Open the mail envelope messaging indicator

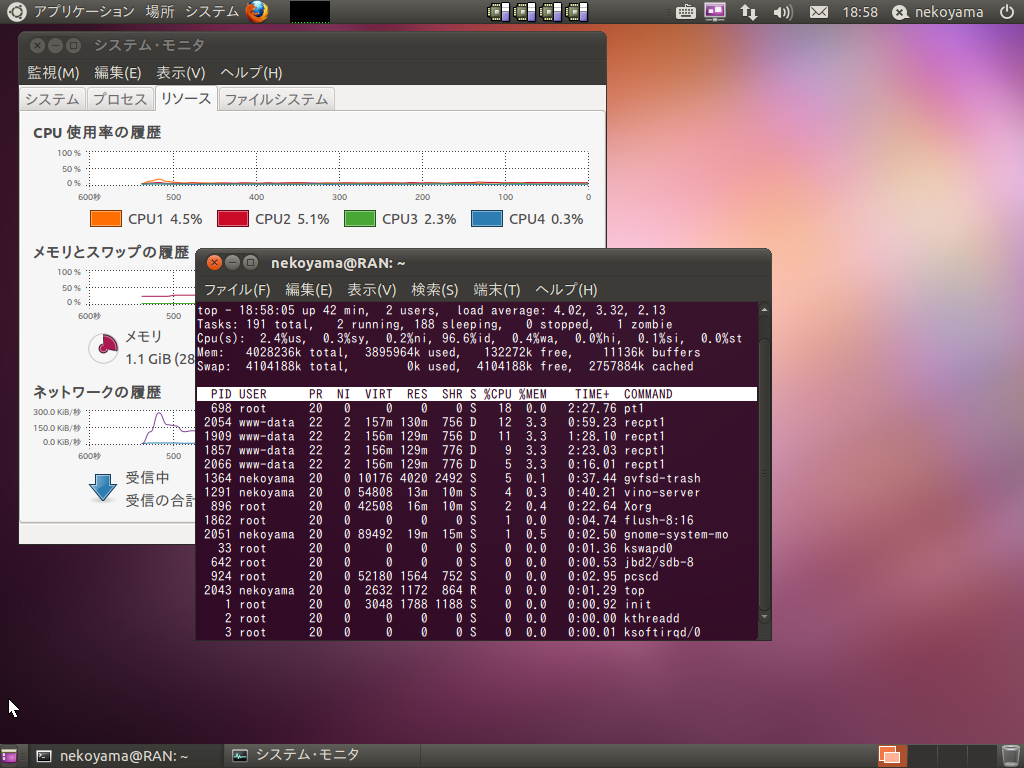pos(818,12)
